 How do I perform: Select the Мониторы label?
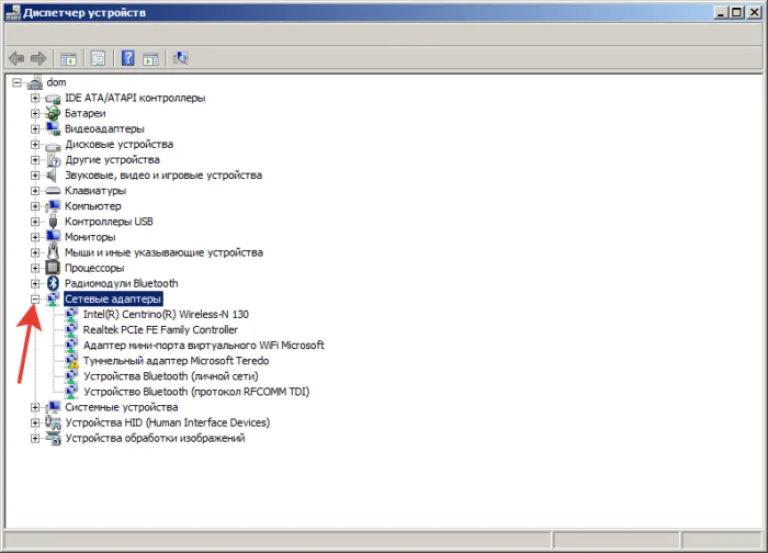coord(90,237)
